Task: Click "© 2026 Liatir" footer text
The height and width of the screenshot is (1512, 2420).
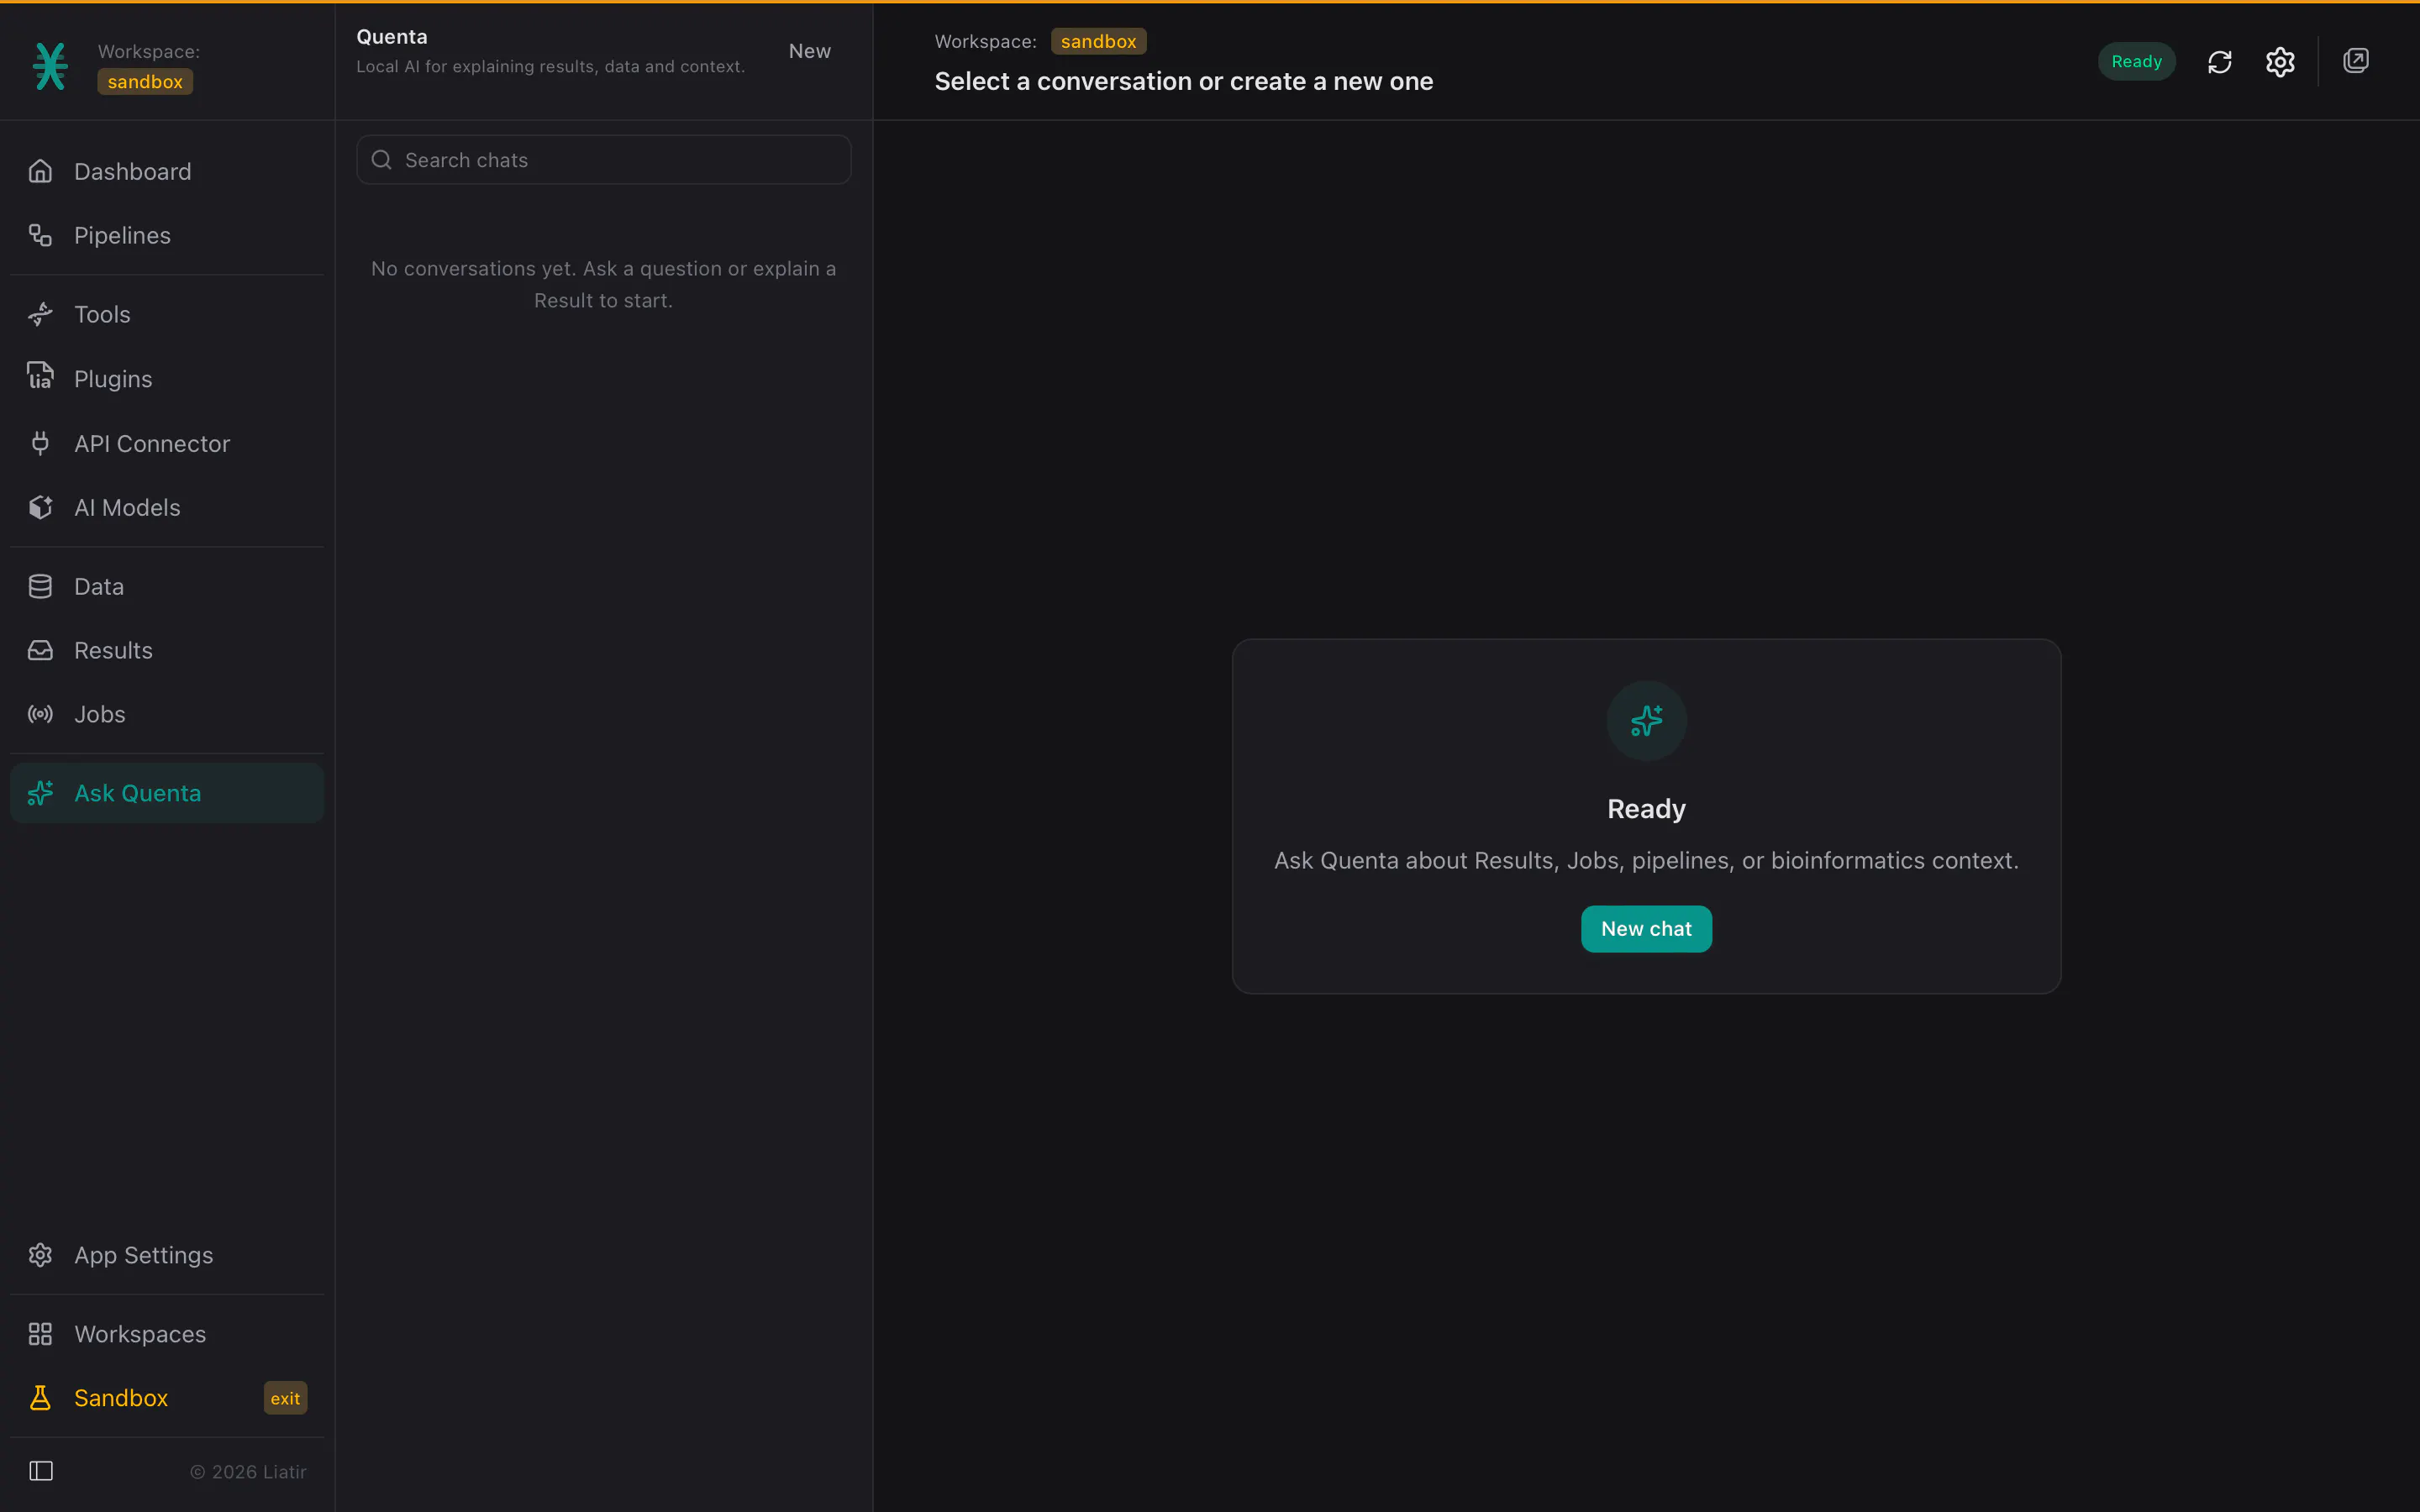Action: point(248,1472)
